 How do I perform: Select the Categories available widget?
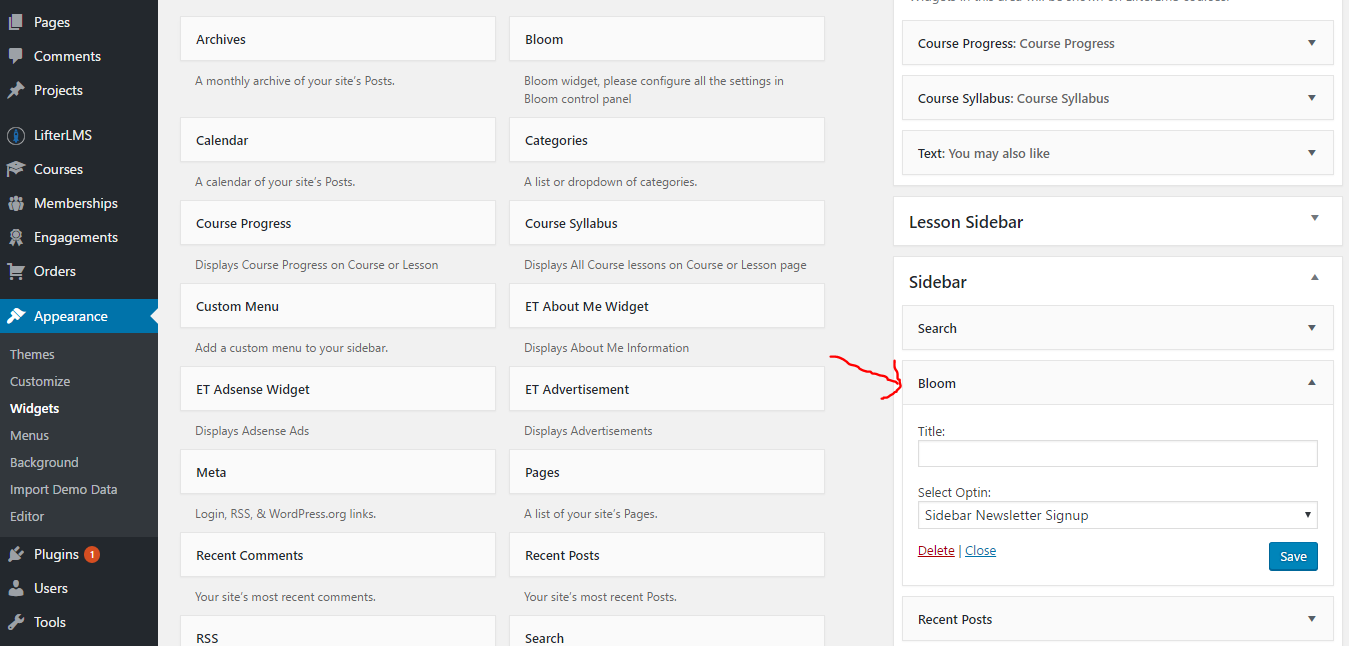click(667, 140)
